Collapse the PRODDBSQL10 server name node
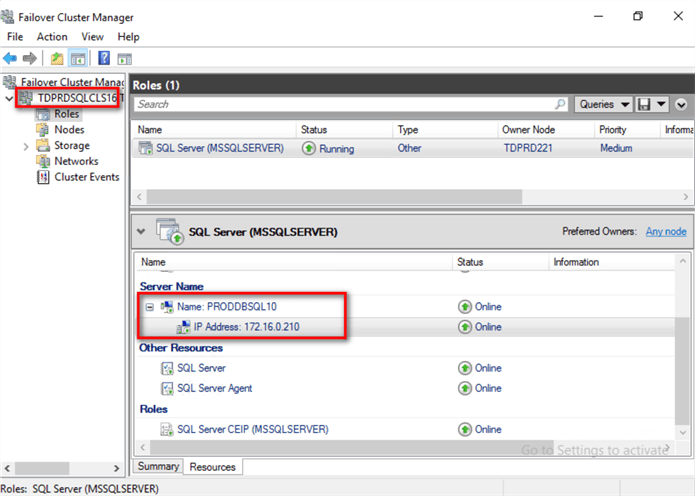The image size is (695, 496). pyautogui.click(x=150, y=307)
